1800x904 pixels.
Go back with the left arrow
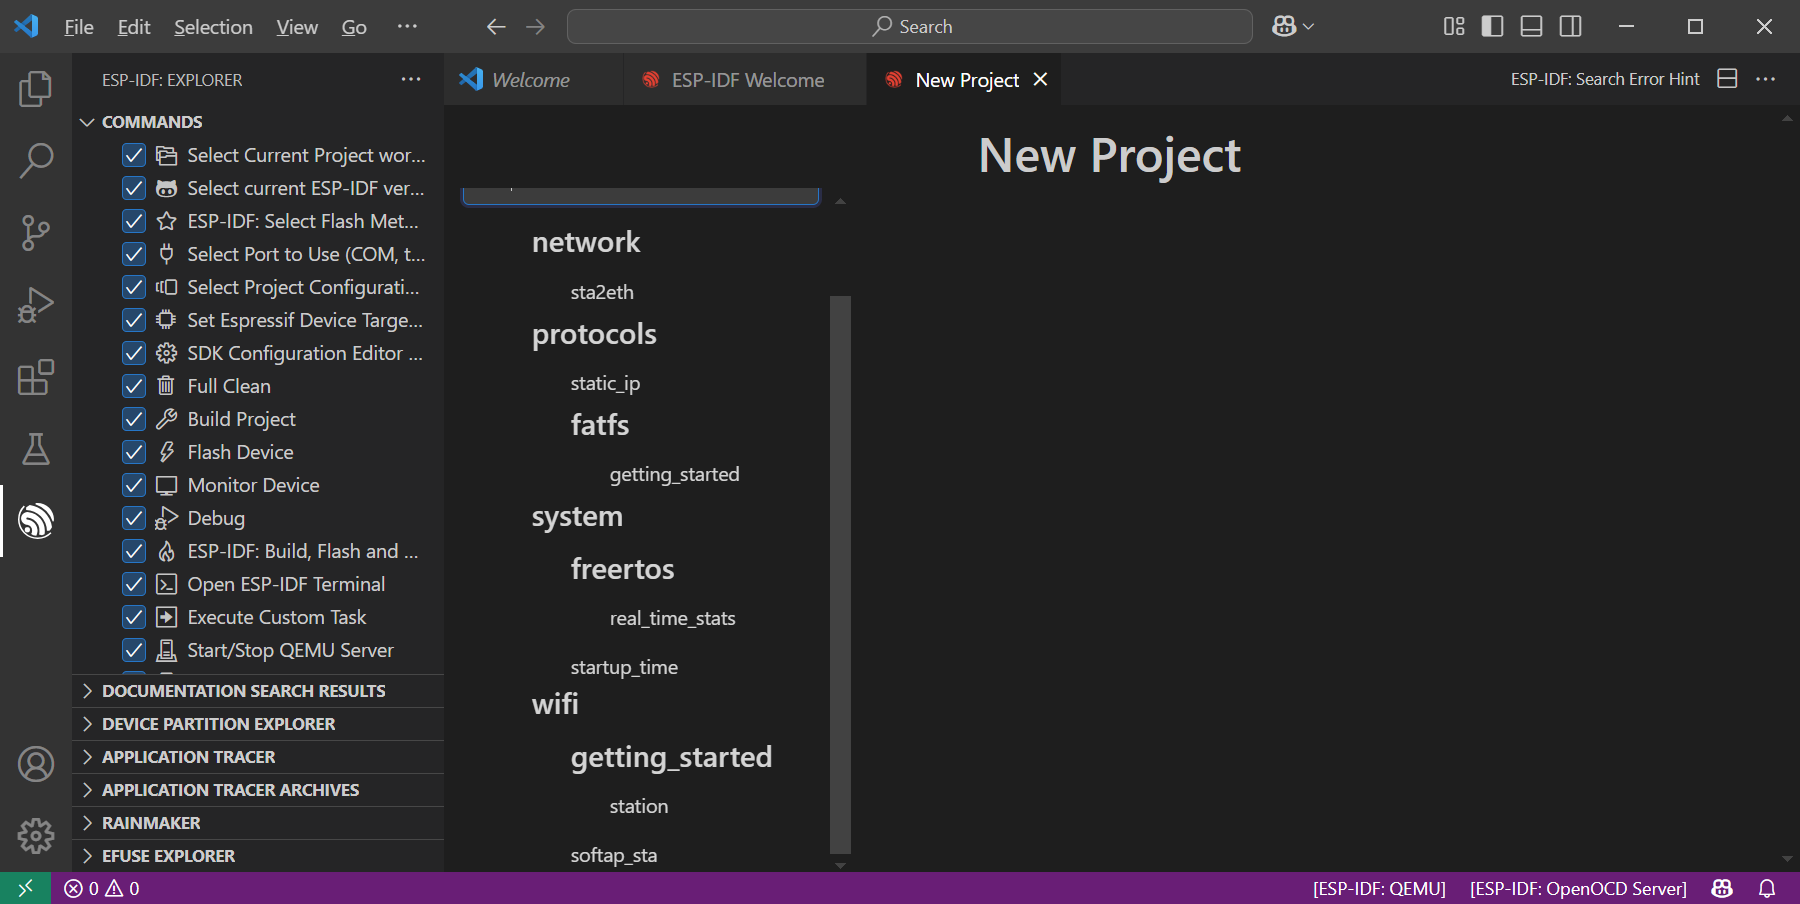(496, 27)
